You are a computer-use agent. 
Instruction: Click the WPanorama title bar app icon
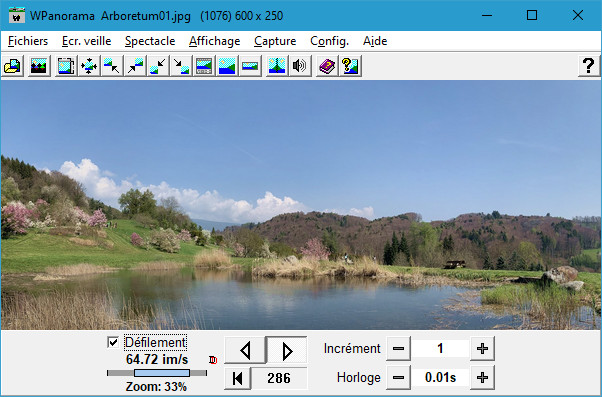(17, 16)
